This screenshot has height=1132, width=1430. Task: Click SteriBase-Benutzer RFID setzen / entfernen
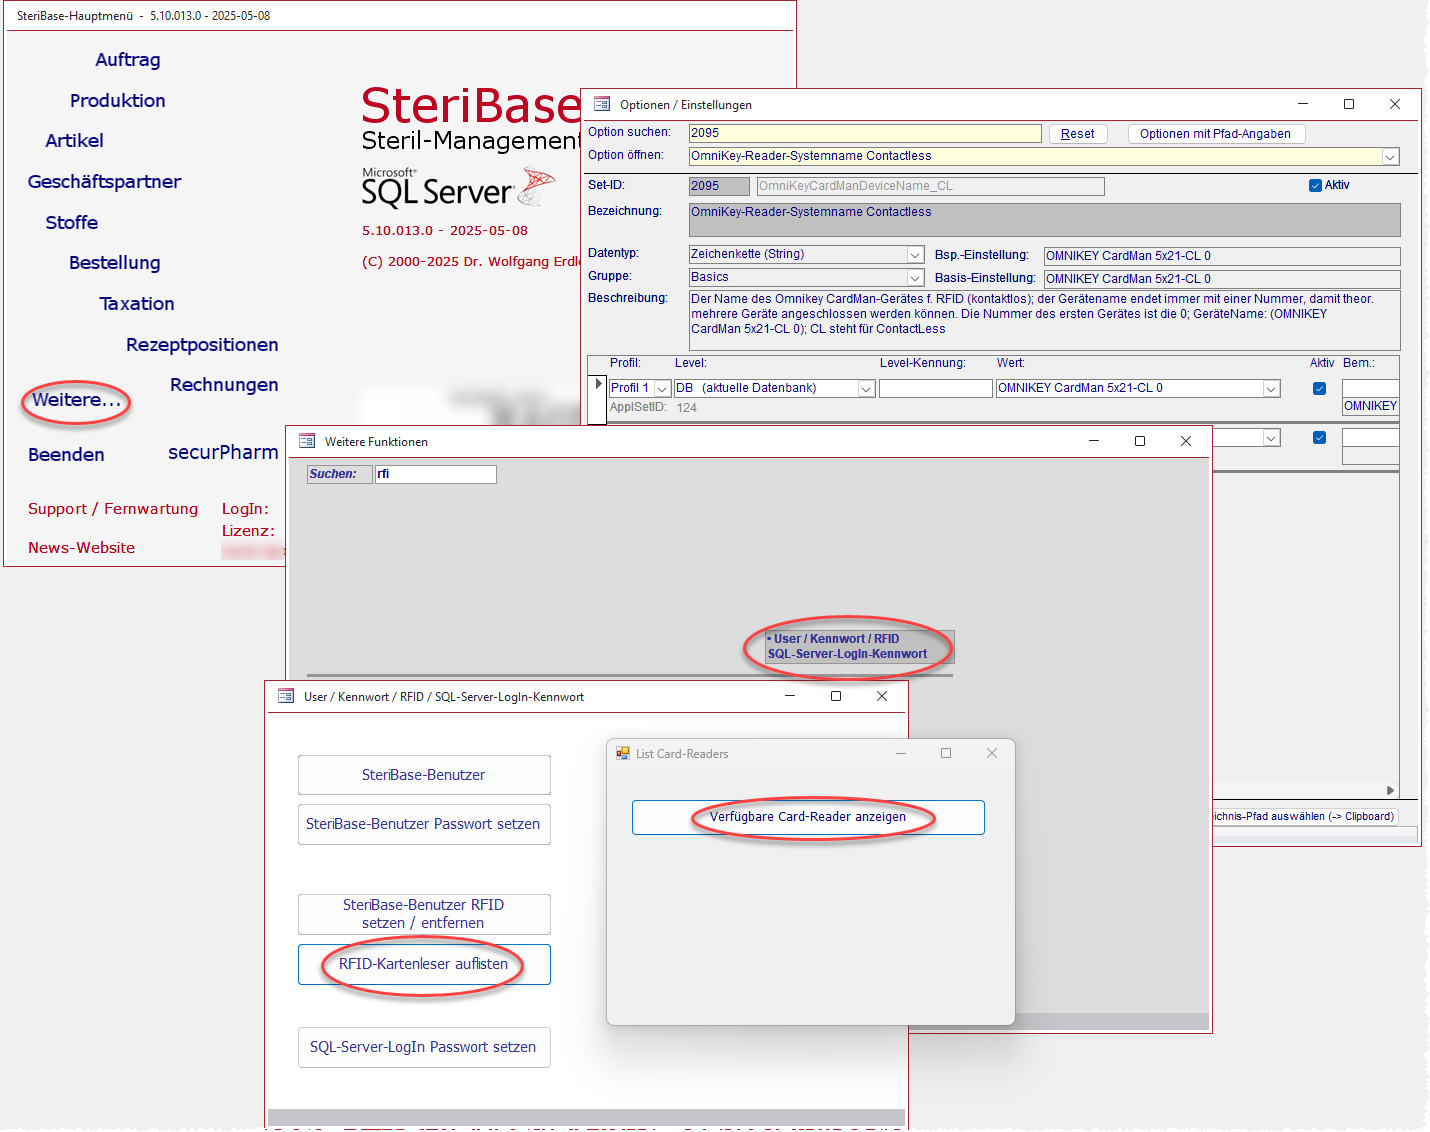[x=424, y=914]
